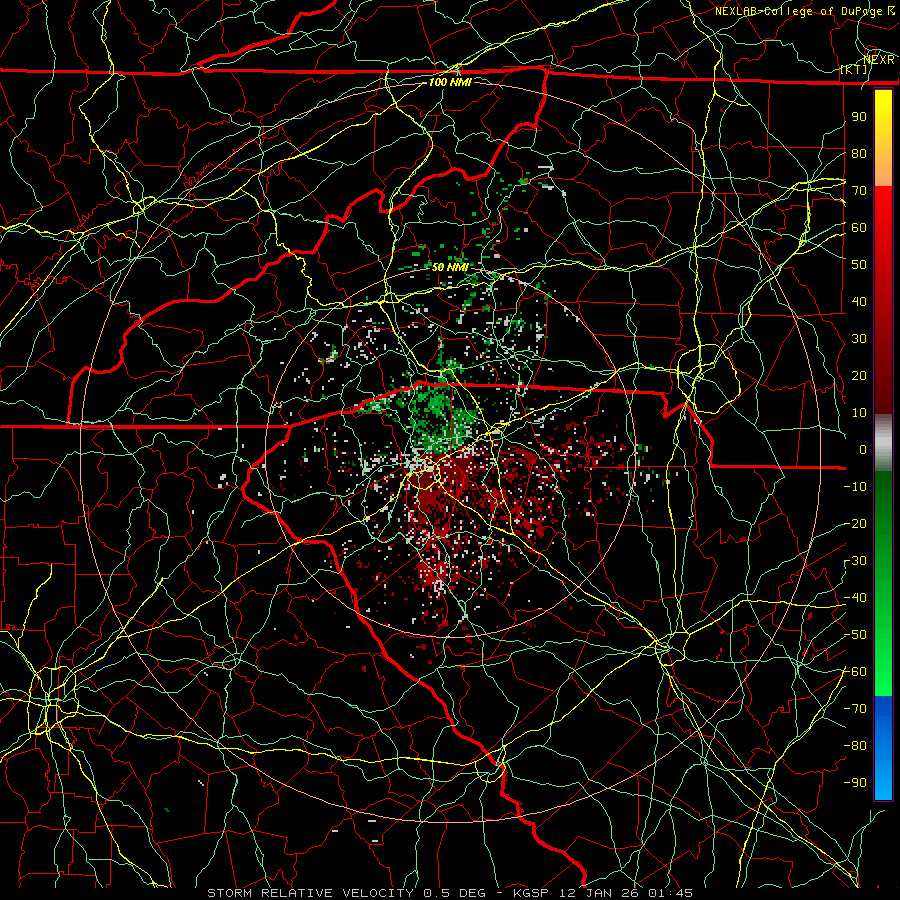Click the gray zero-velocity segment of color bar
900x900 pixels.
point(883,443)
